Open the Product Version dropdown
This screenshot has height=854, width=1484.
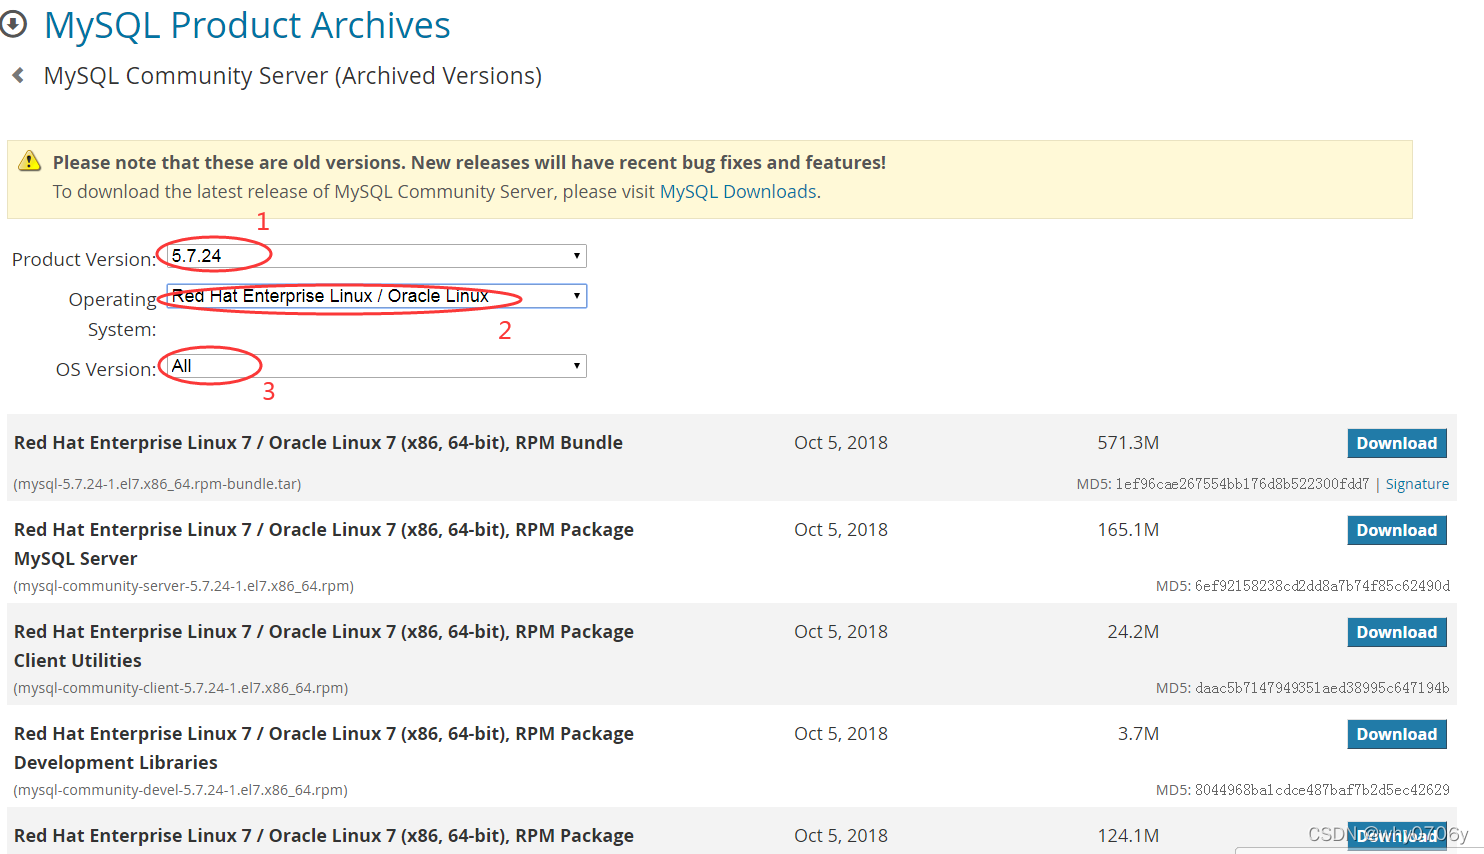coord(376,256)
